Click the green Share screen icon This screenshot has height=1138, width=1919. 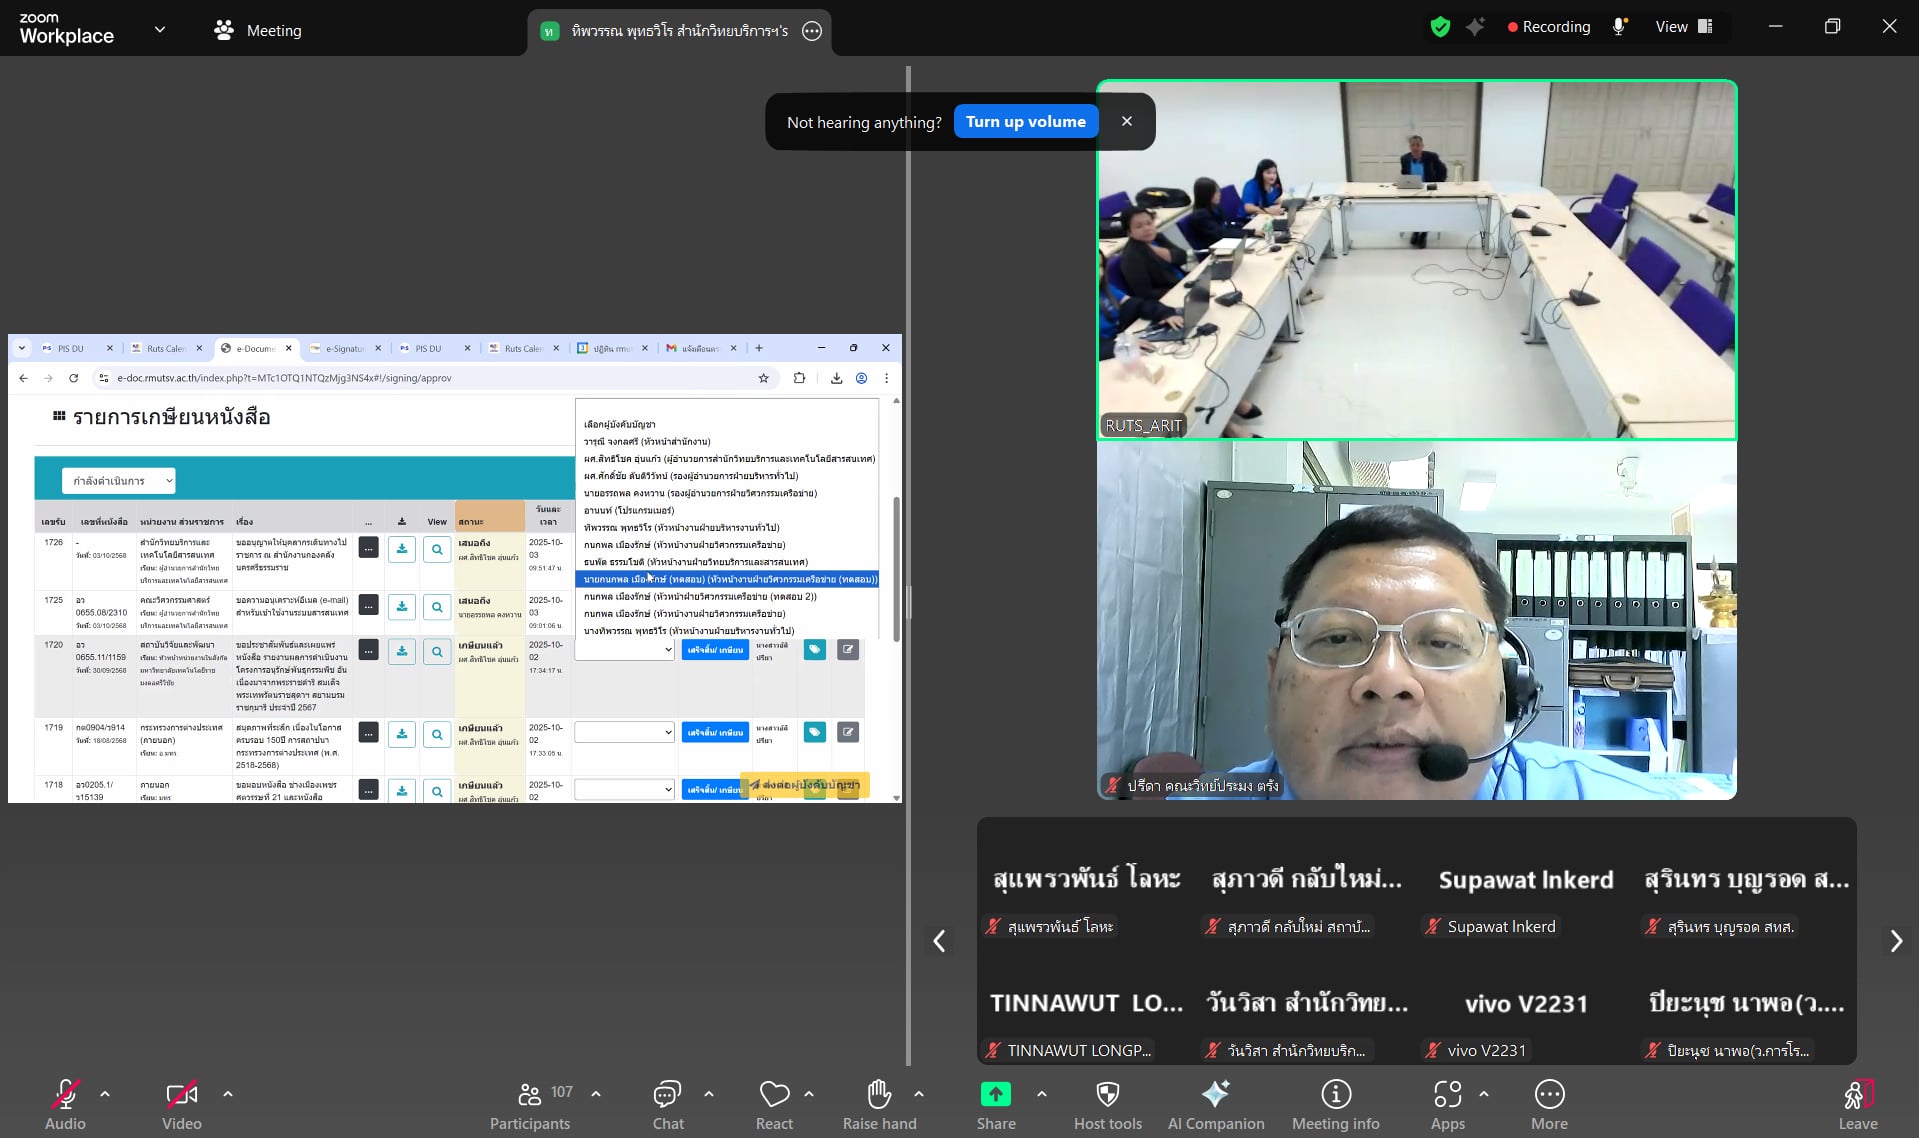[x=995, y=1095]
